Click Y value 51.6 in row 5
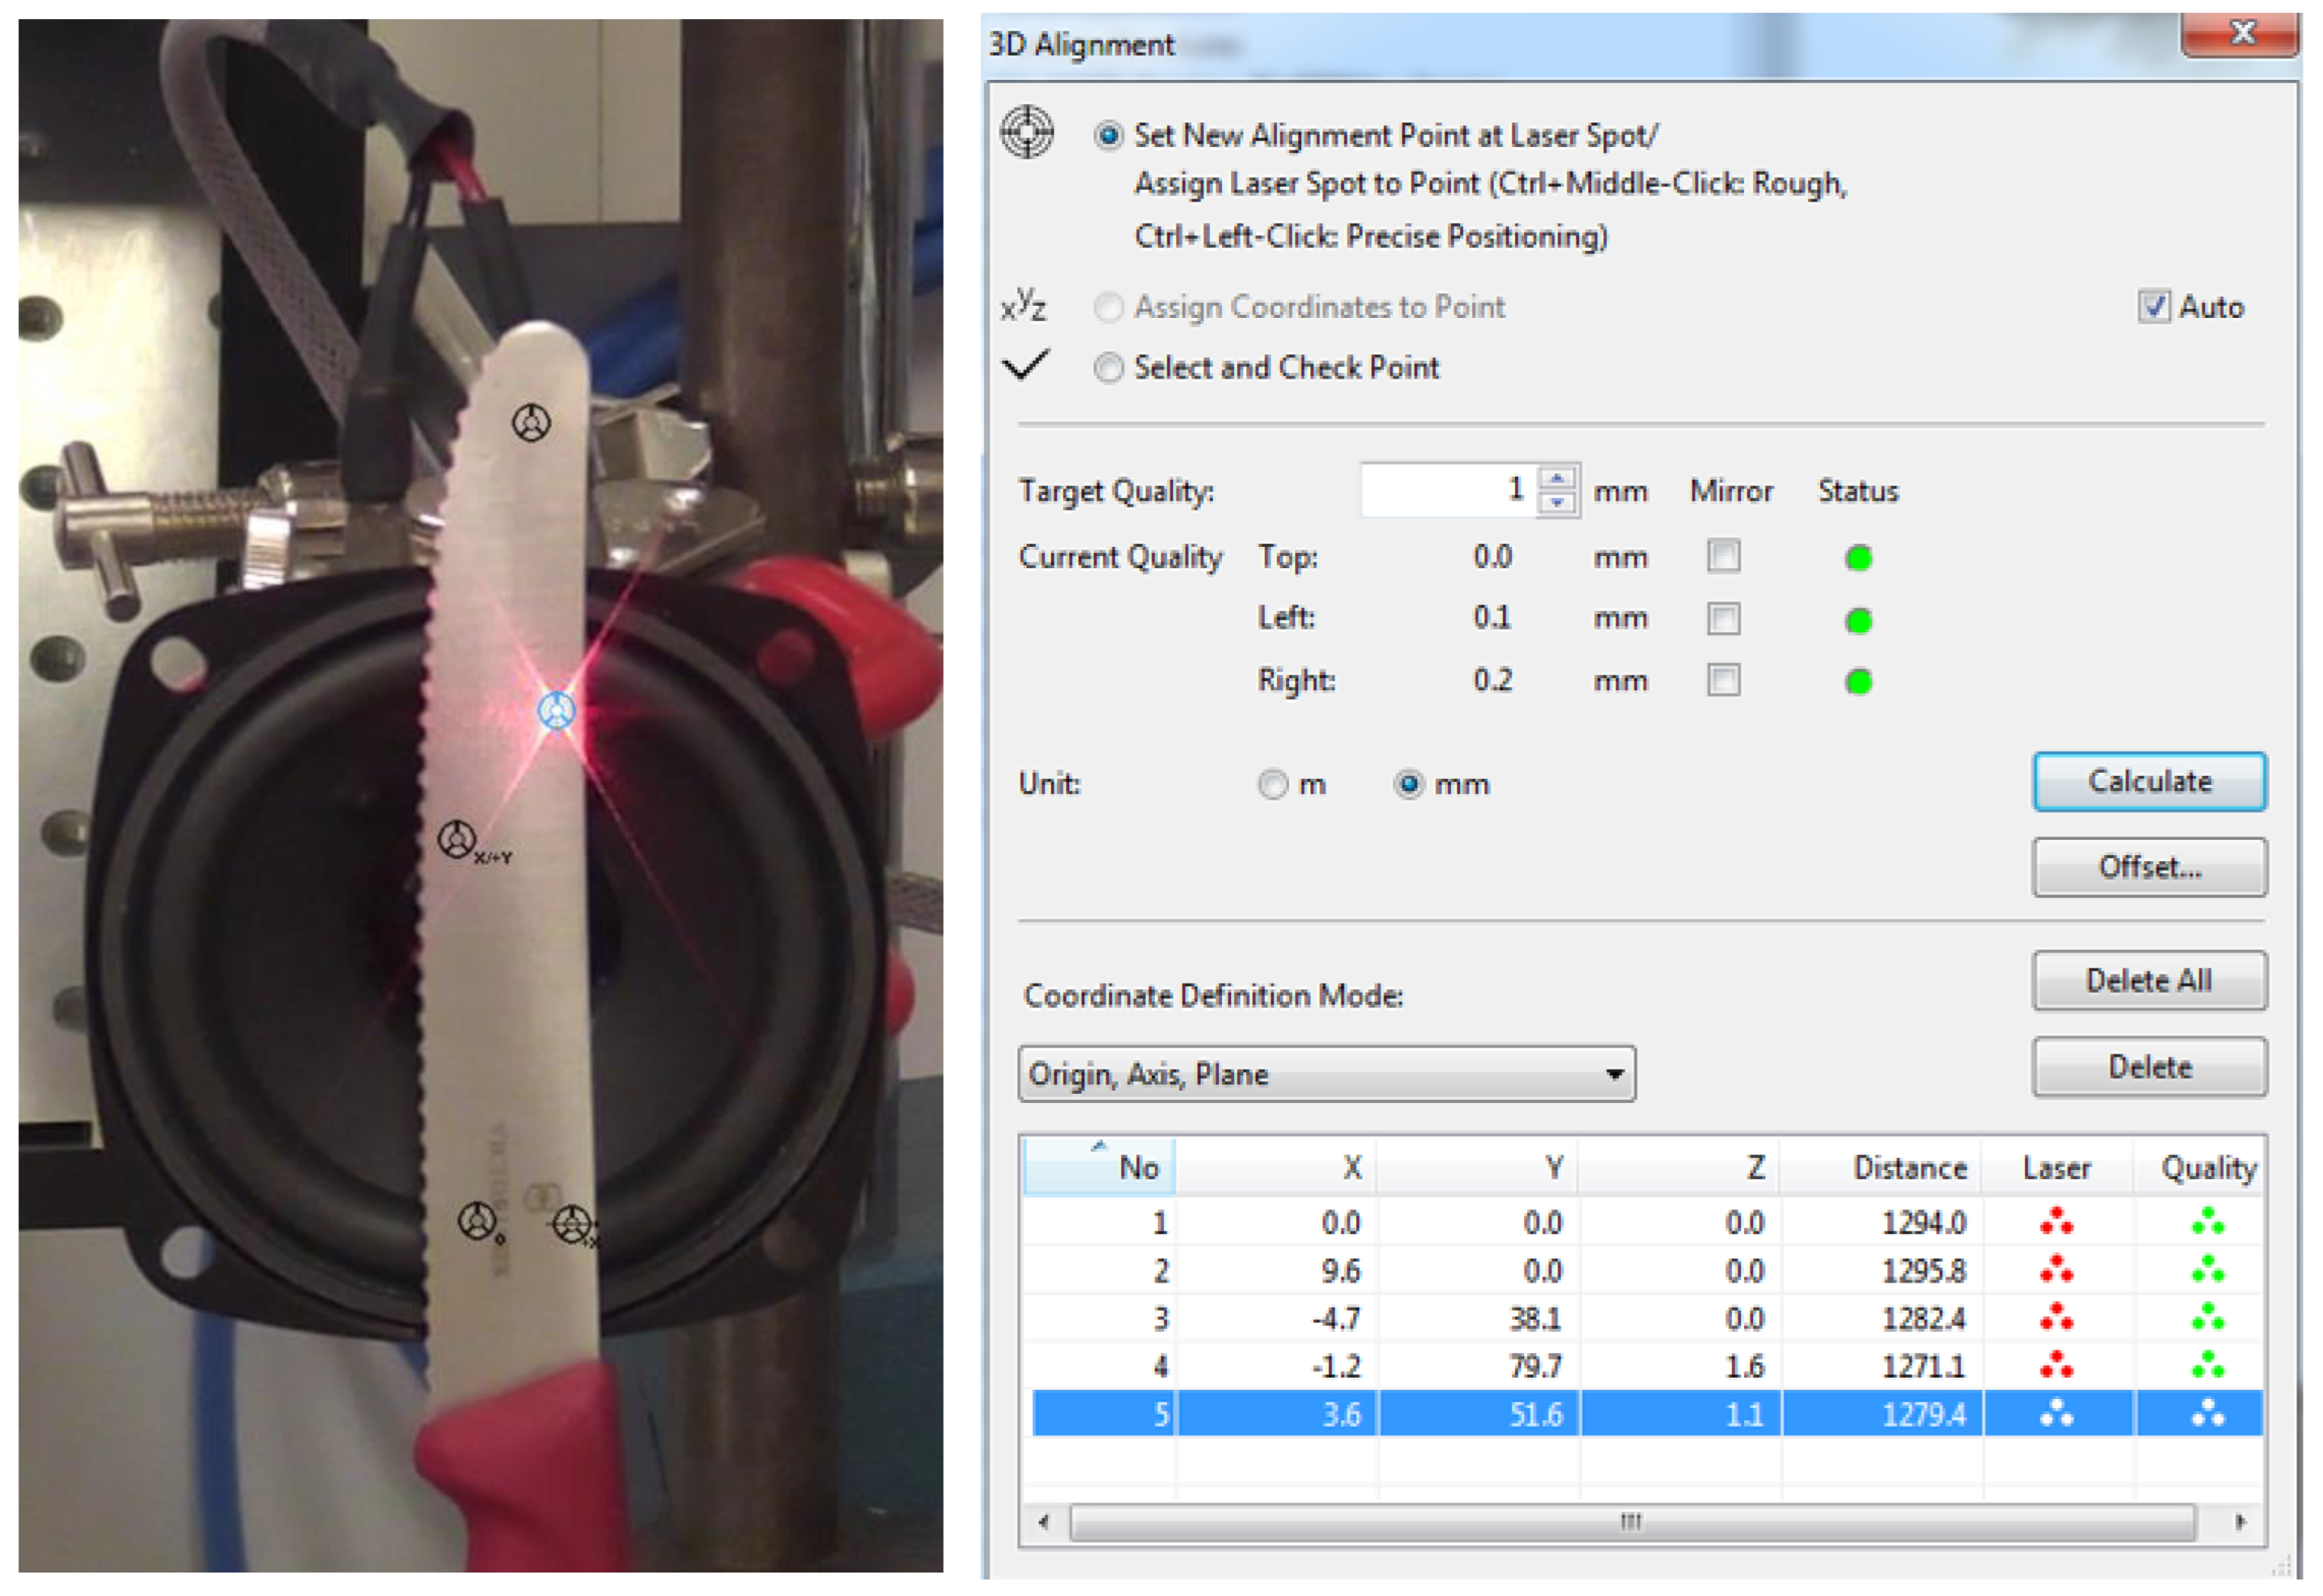2323x1596 pixels. [1535, 1414]
